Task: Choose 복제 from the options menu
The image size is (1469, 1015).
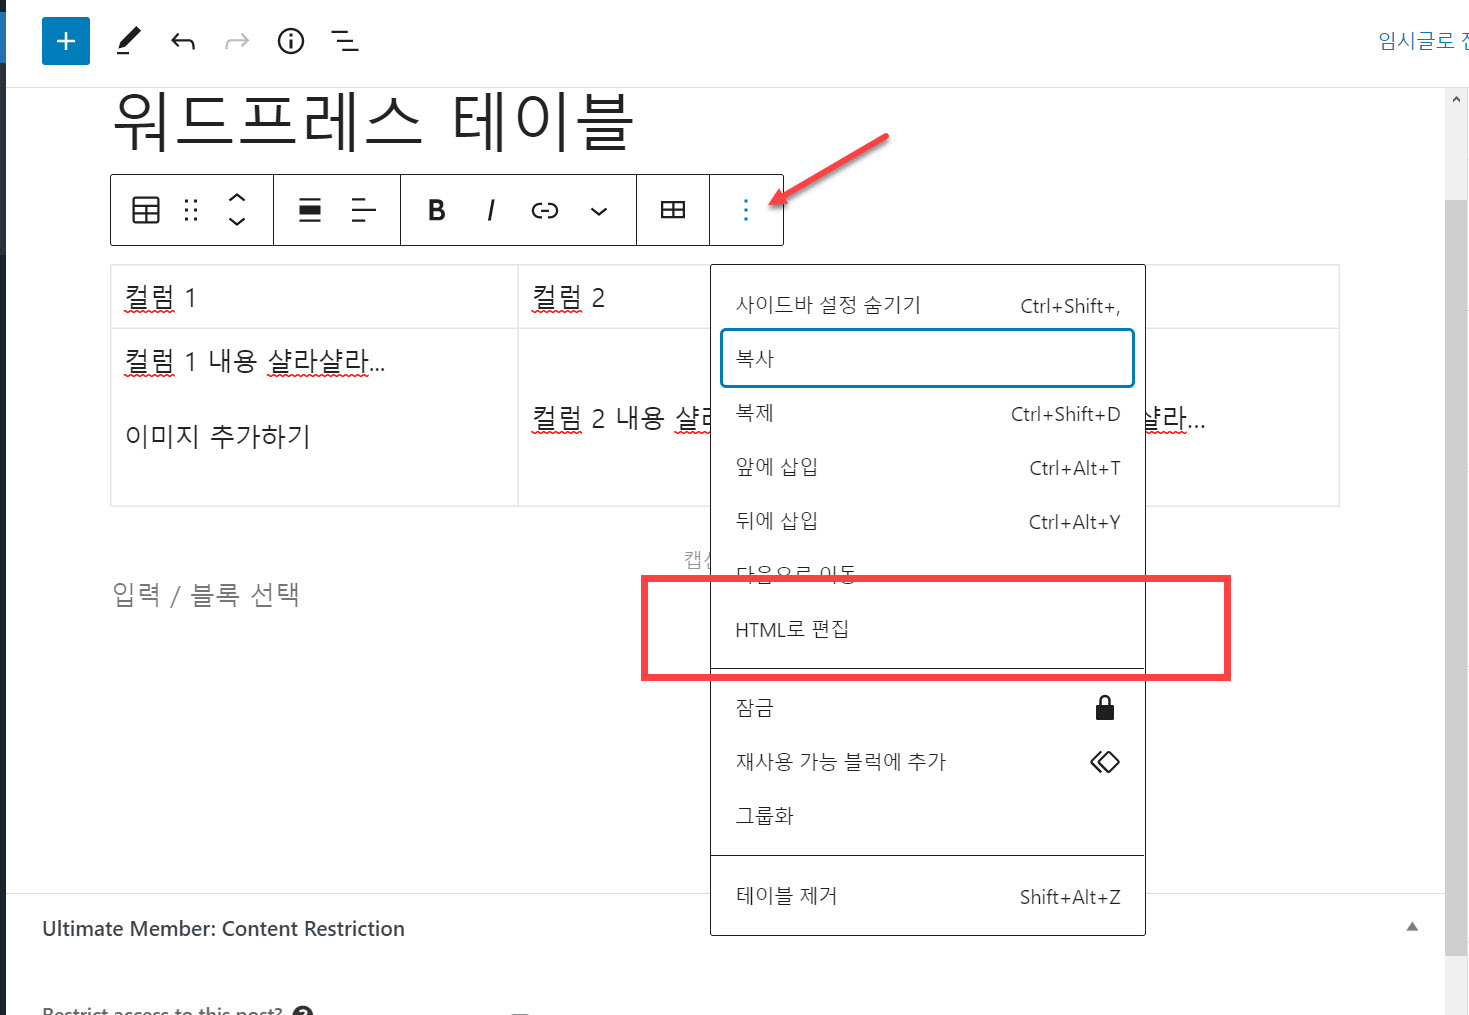Action: click(x=755, y=413)
